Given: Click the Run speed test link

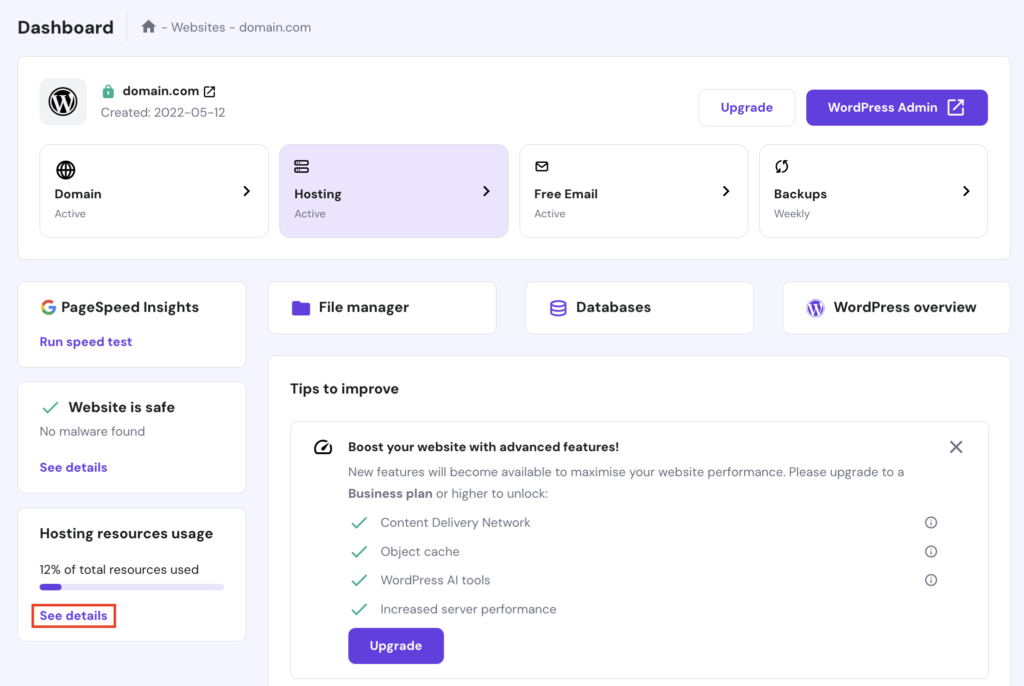Looking at the screenshot, I should coord(85,341).
